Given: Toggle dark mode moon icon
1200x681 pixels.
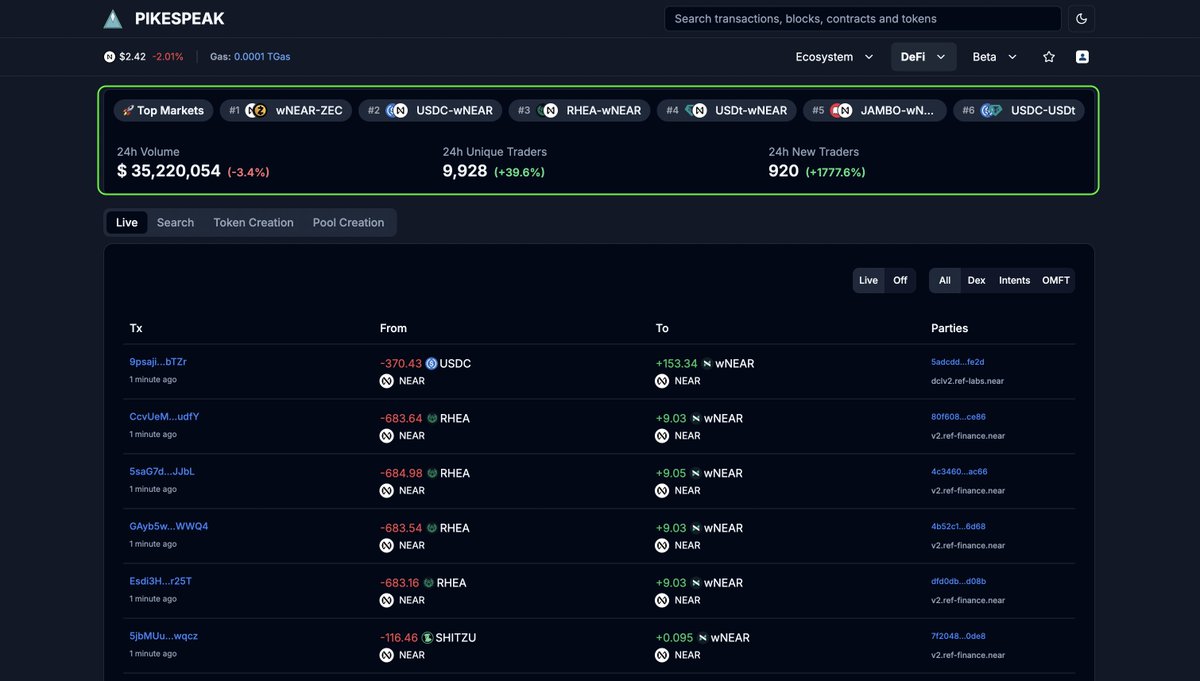Looking at the screenshot, I should coord(1081,19).
